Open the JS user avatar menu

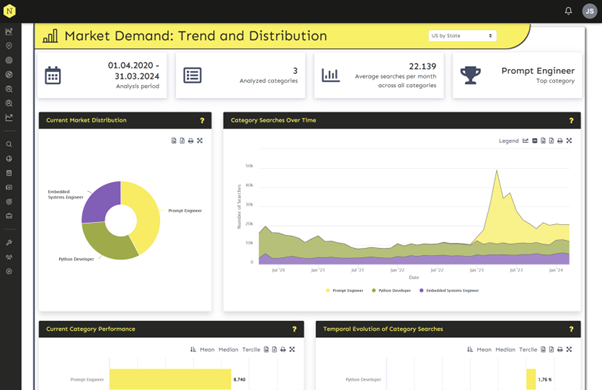click(x=589, y=11)
